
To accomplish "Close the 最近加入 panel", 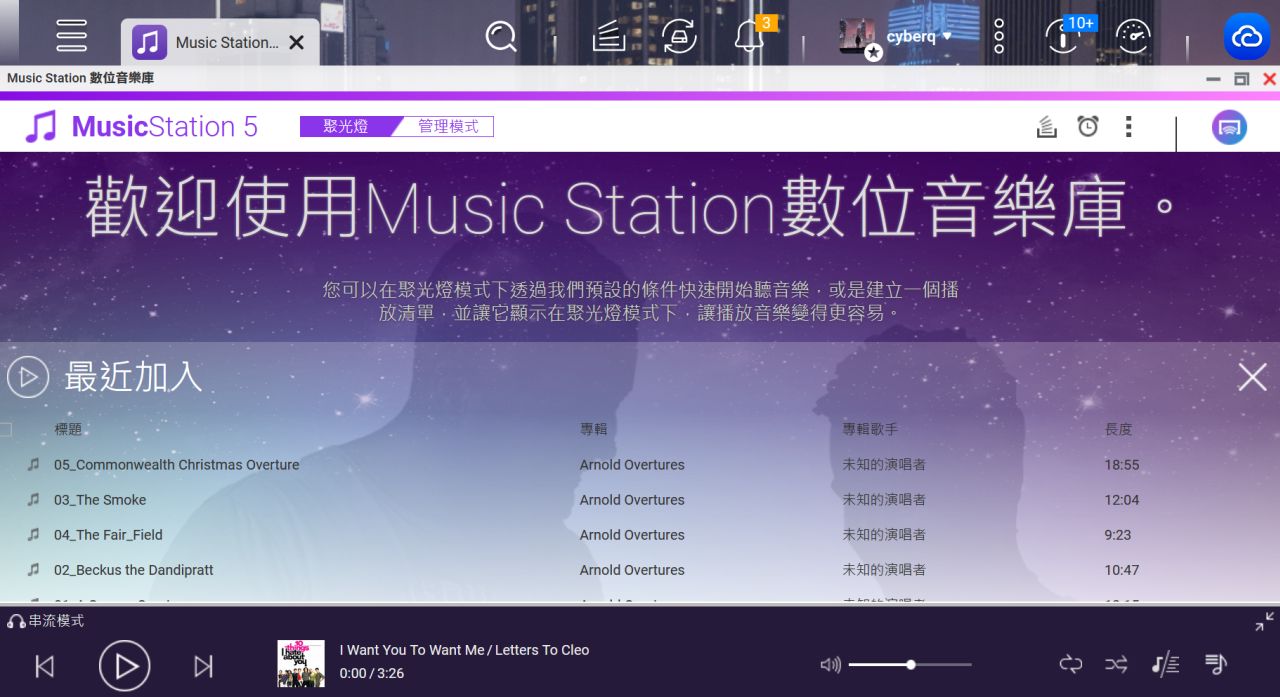I will 1252,377.
